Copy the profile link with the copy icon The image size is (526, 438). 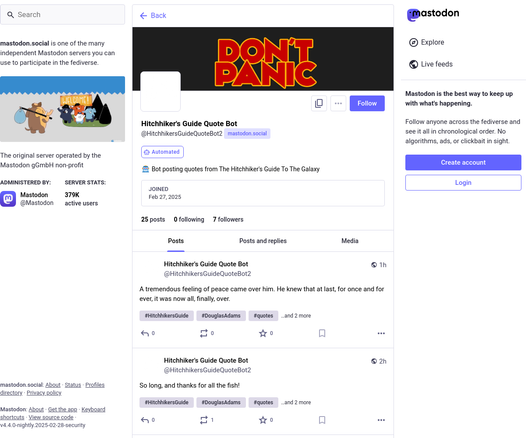(x=319, y=103)
